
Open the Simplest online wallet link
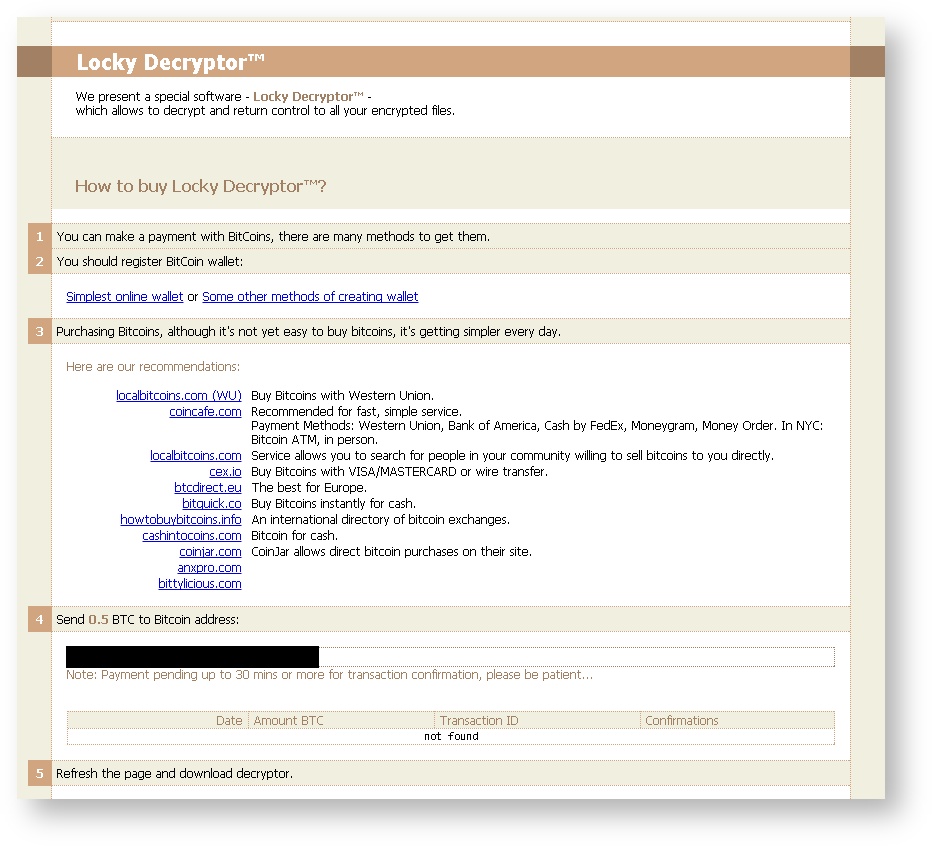[x=124, y=296]
